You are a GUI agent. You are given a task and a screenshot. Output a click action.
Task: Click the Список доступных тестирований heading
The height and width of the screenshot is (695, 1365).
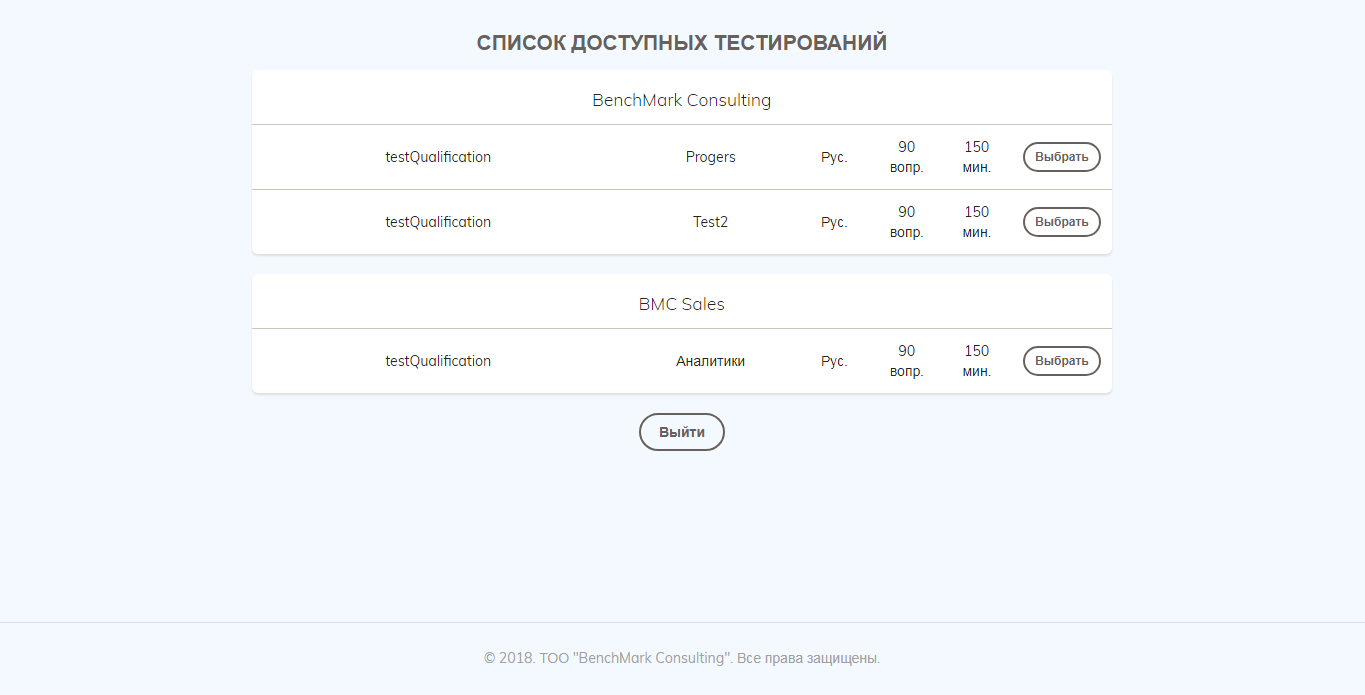pos(682,43)
